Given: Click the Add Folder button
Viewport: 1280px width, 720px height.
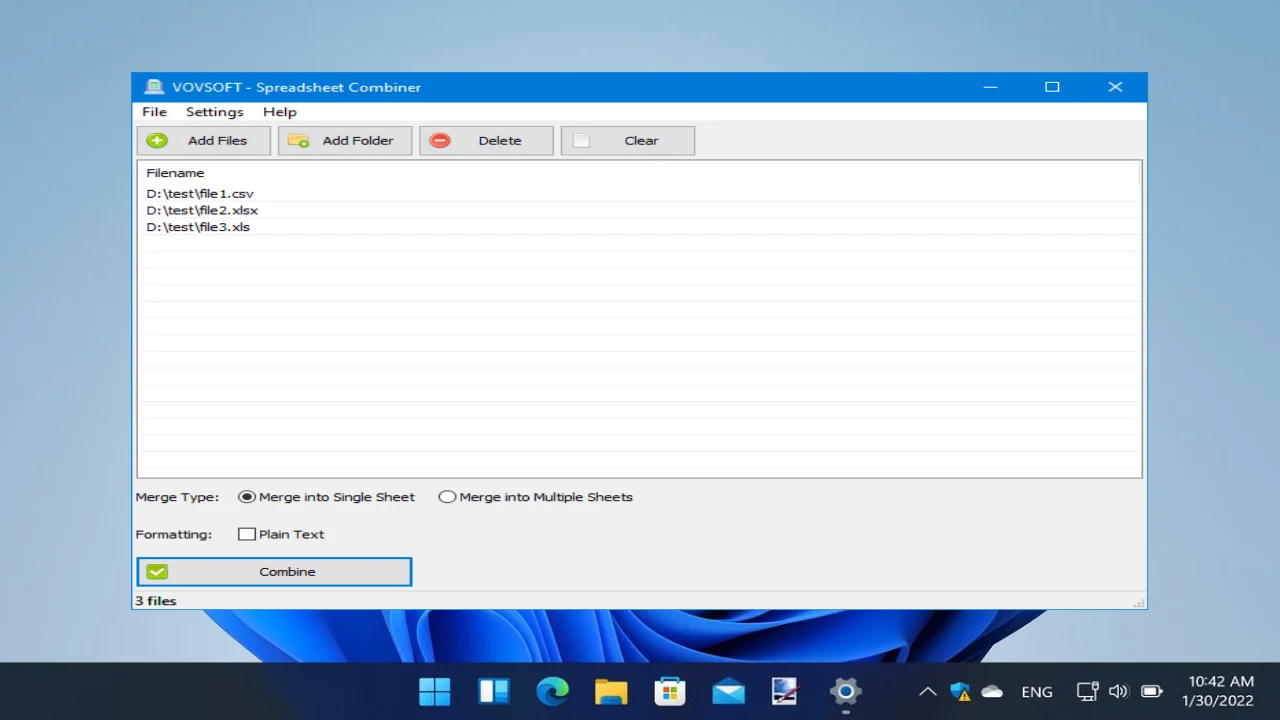Looking at the screenshot, I should 345,141.
